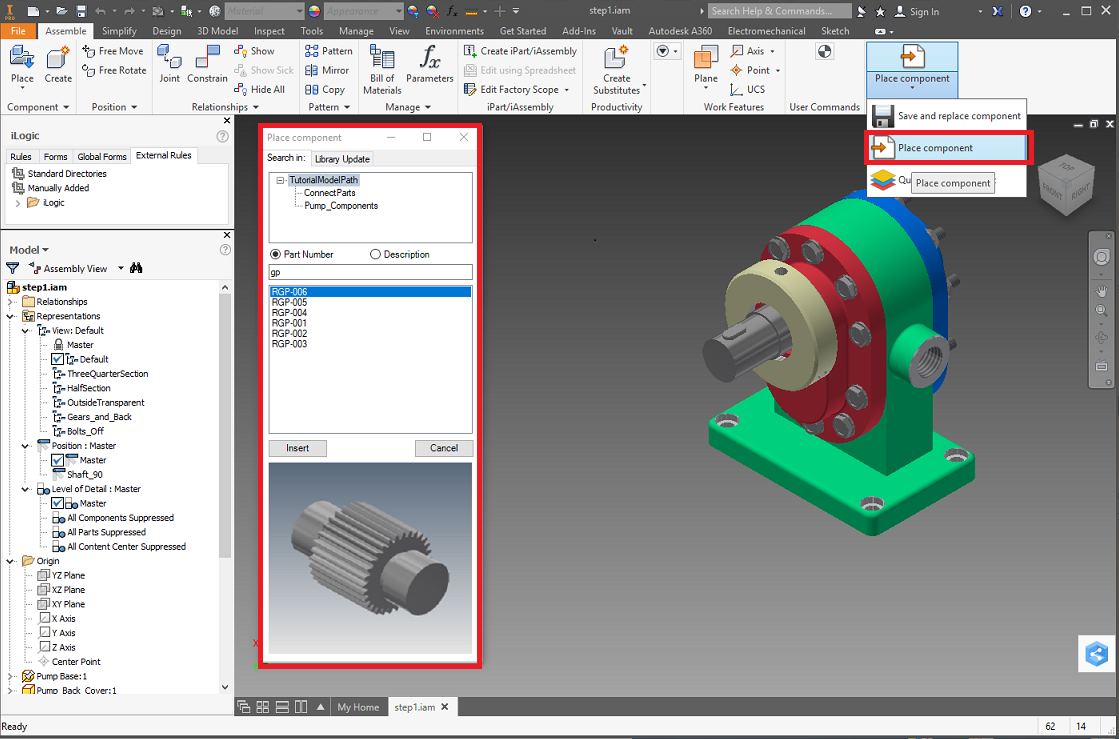
Task: Click the Insert button
Action: click(x=298, y=448)
